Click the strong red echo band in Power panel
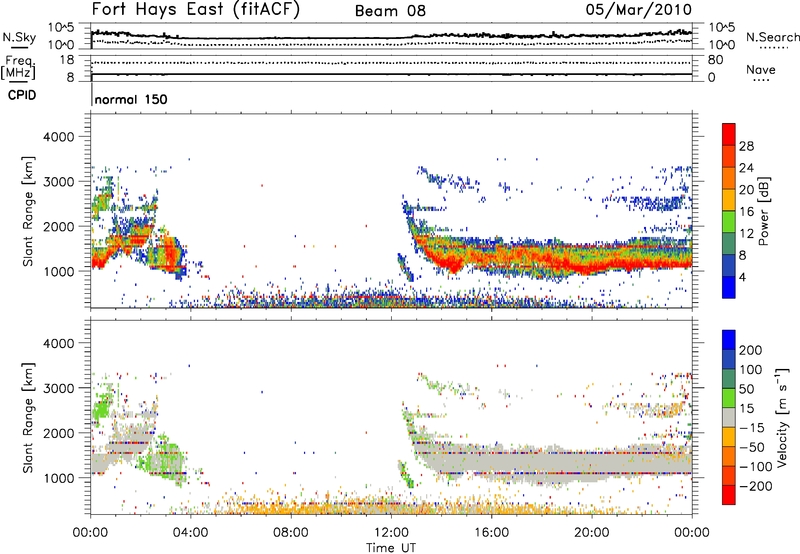The height and width of the screenshot is (554, 800). 554,259
